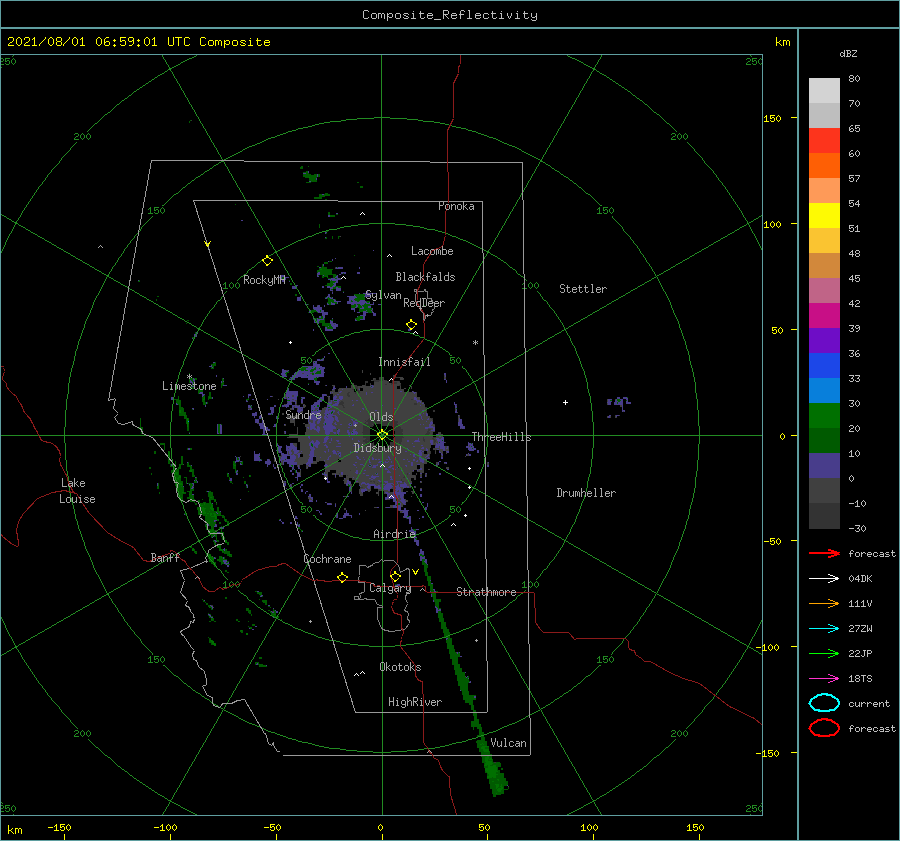
Task: Click the red forecast arrow in legend
Action: pyautogui.click(x=824, y=553)
